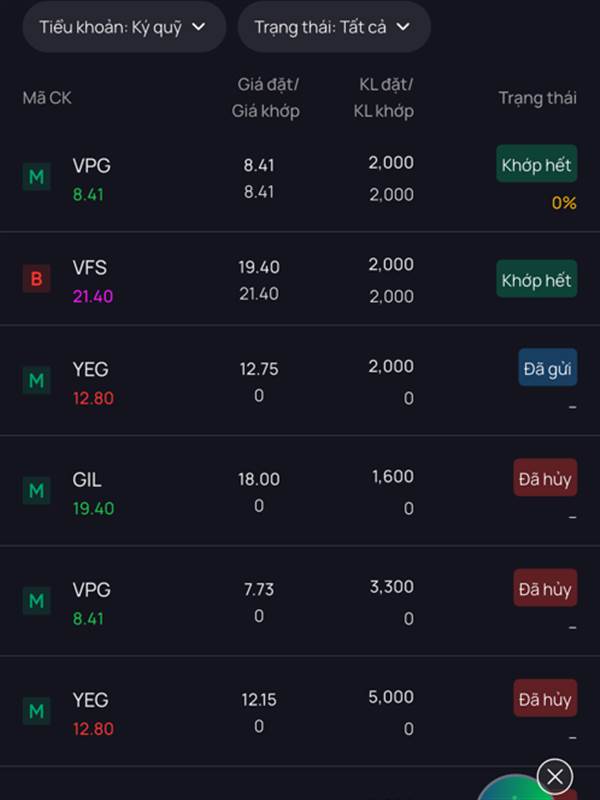The image size is (600, 800).
Task: Select the VFS stock ticker
Action: pos(90,267)
